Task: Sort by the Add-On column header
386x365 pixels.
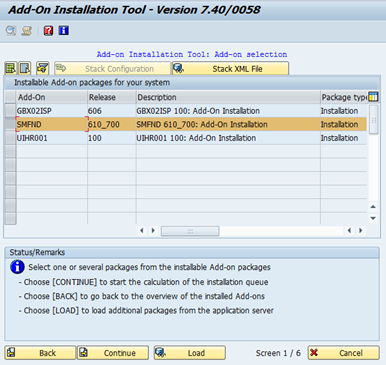Action: [x=52, y=97]
